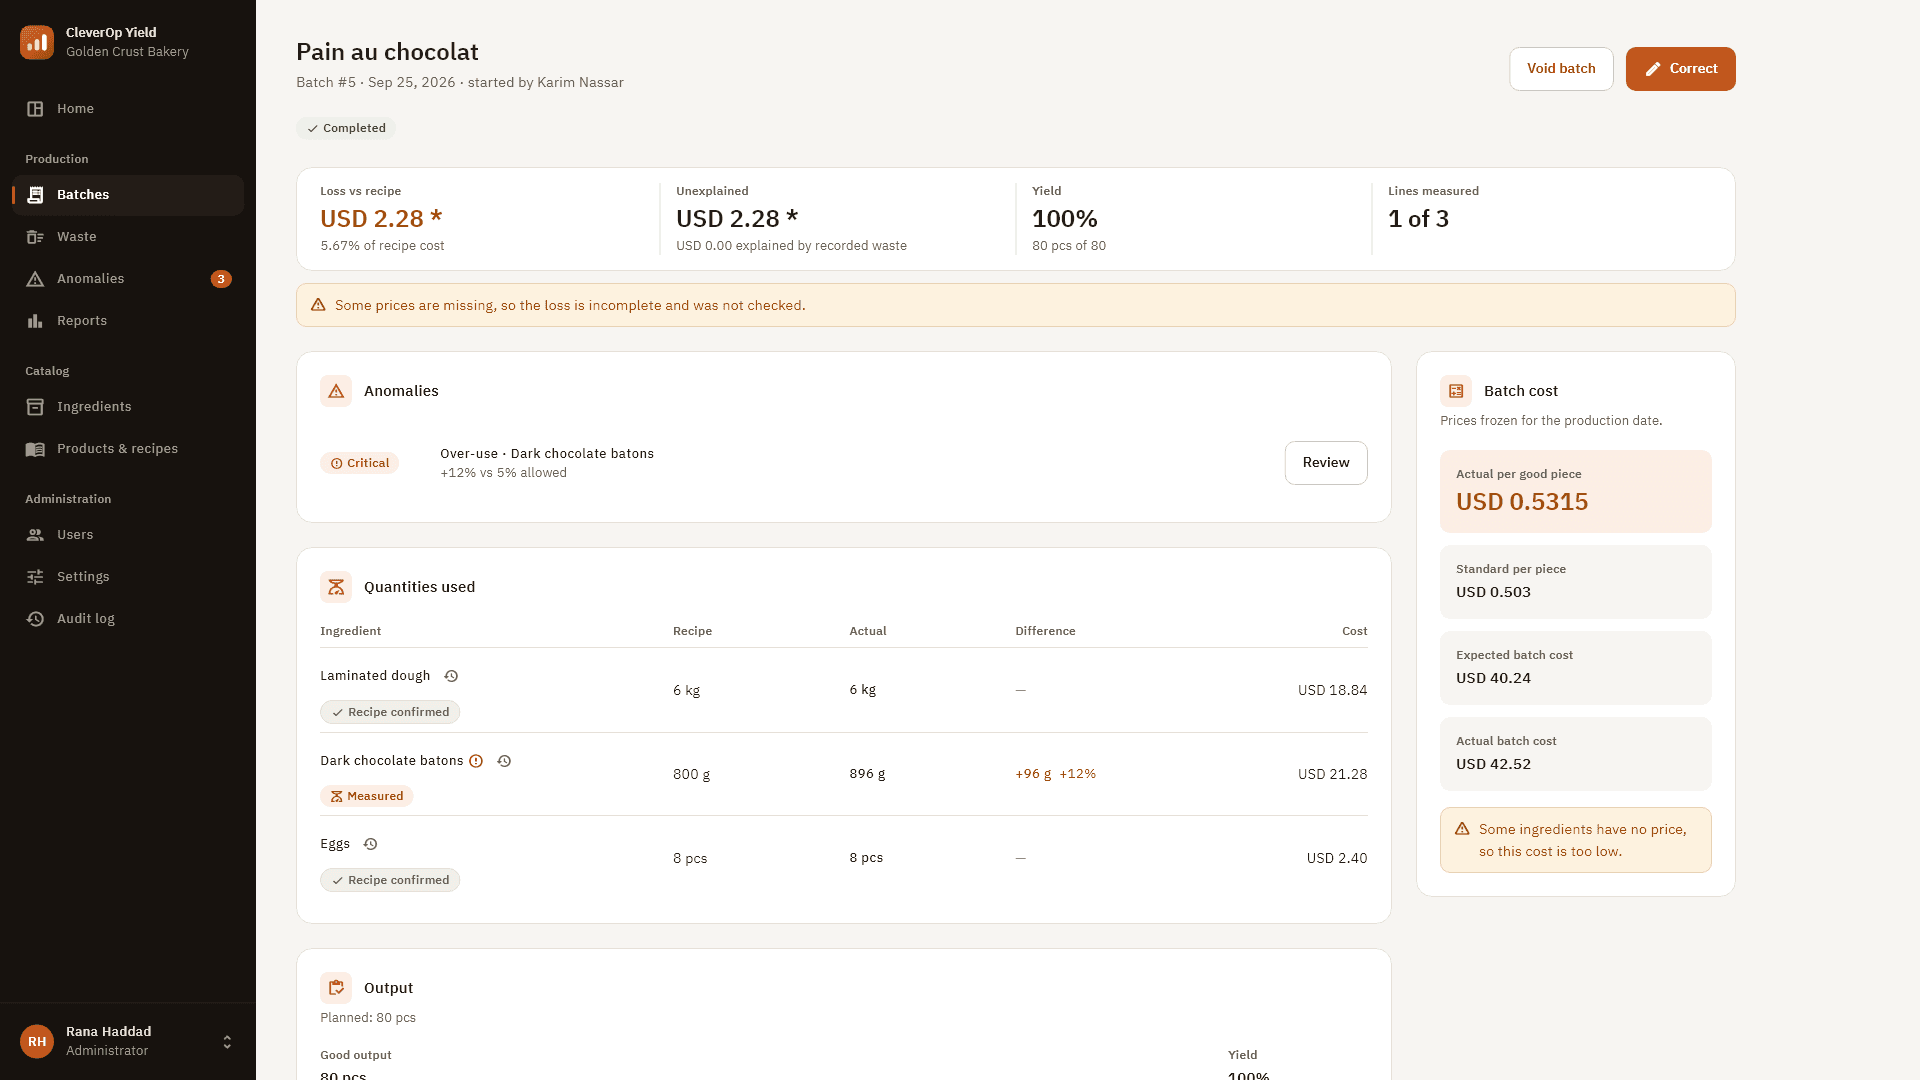Click the Quantities used panel icon
This screenshot has height=1080, width=1920.
click(336, 587)
